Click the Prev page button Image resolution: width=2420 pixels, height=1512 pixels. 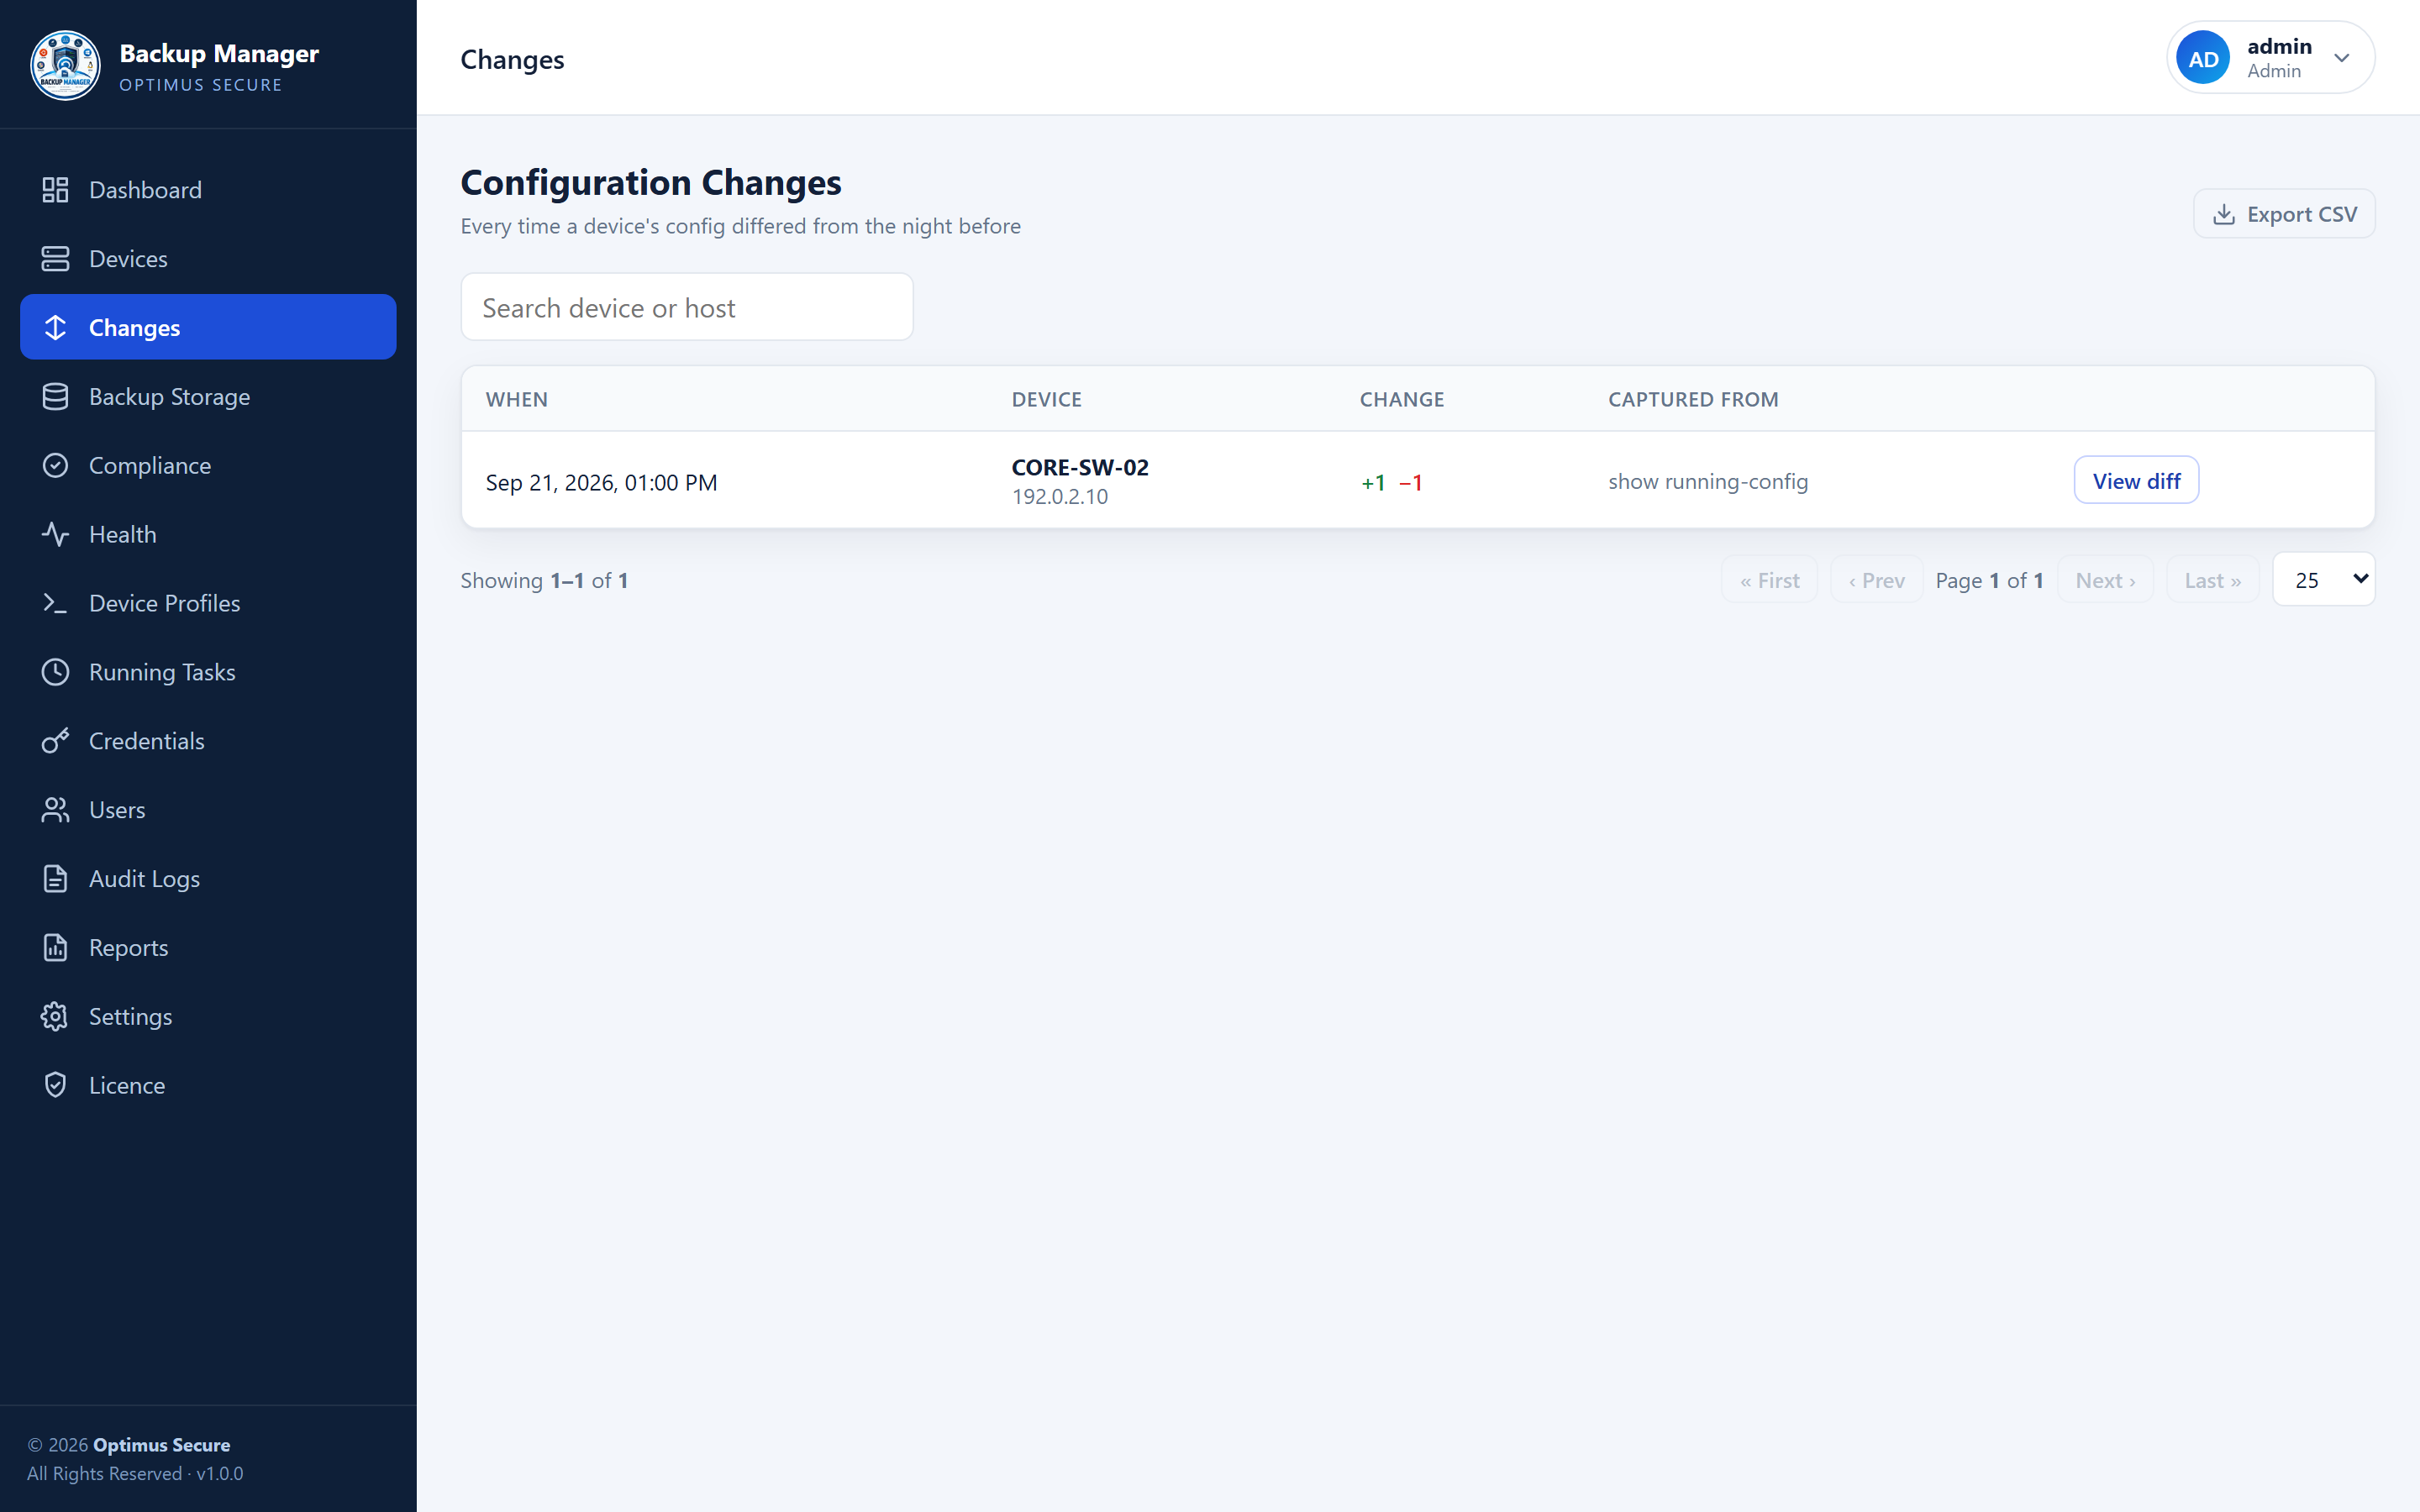[1876, 580]
